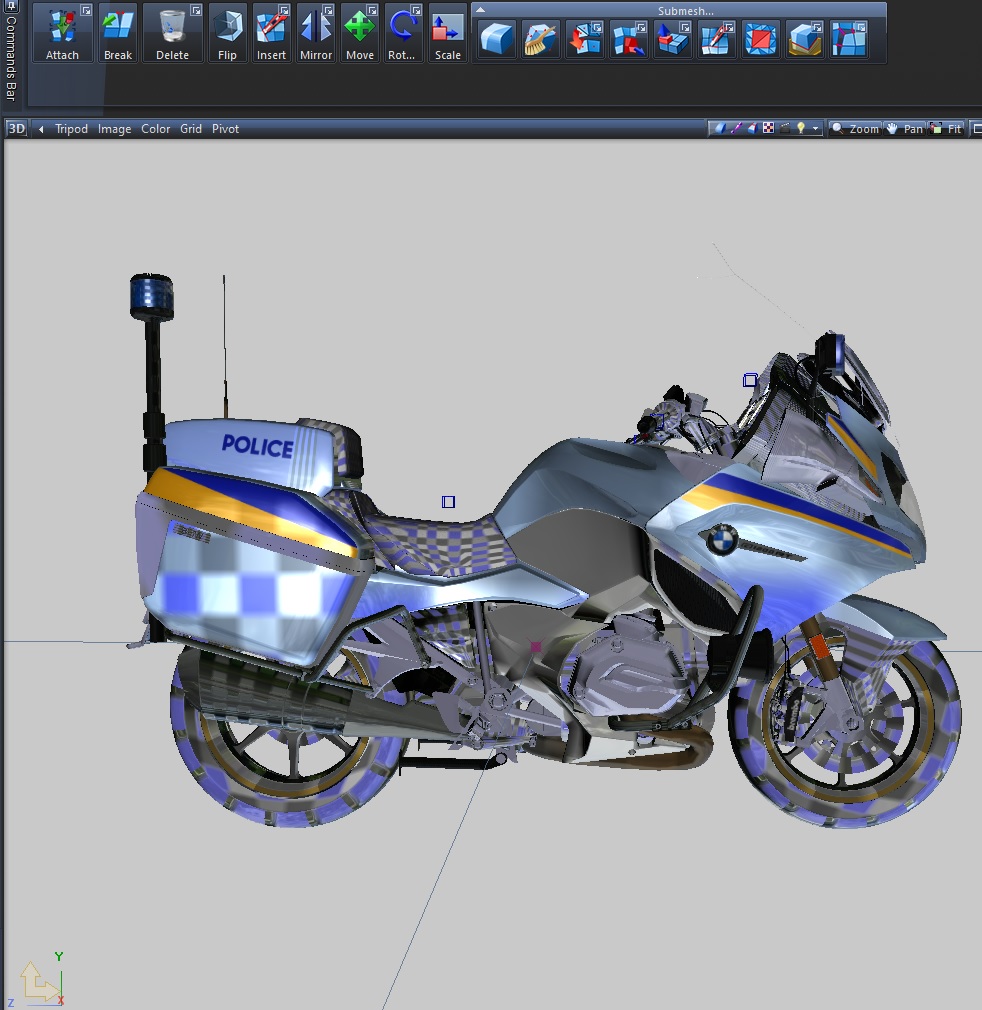This screenshot has width=982, height=1010.
Task: Maximize viewport with window icon
Action: pyautogui.click(x=976, y=129)
